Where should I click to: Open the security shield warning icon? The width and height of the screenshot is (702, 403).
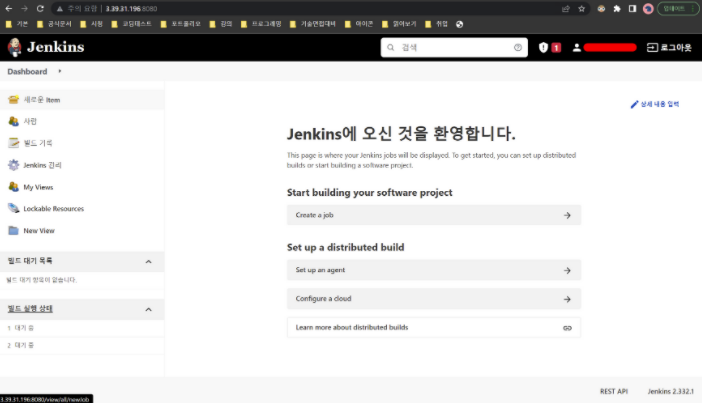pos(543,47)
